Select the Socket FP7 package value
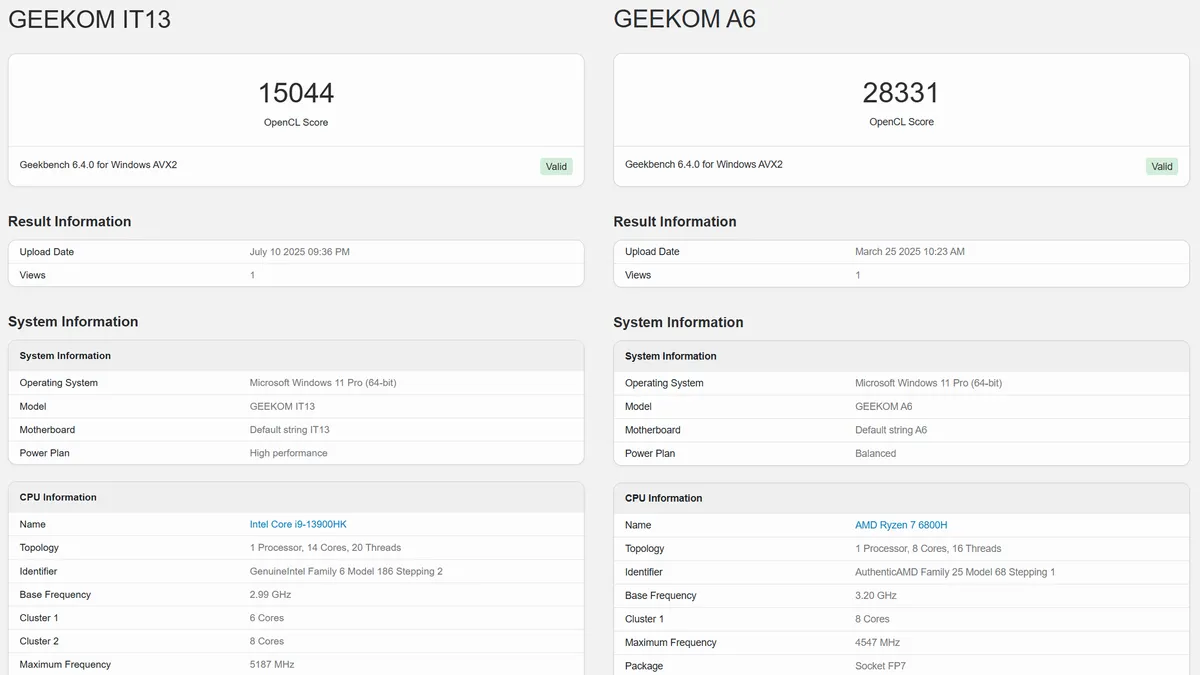Viewport: 1200px width, 675px height. click(x=880, y=666)
